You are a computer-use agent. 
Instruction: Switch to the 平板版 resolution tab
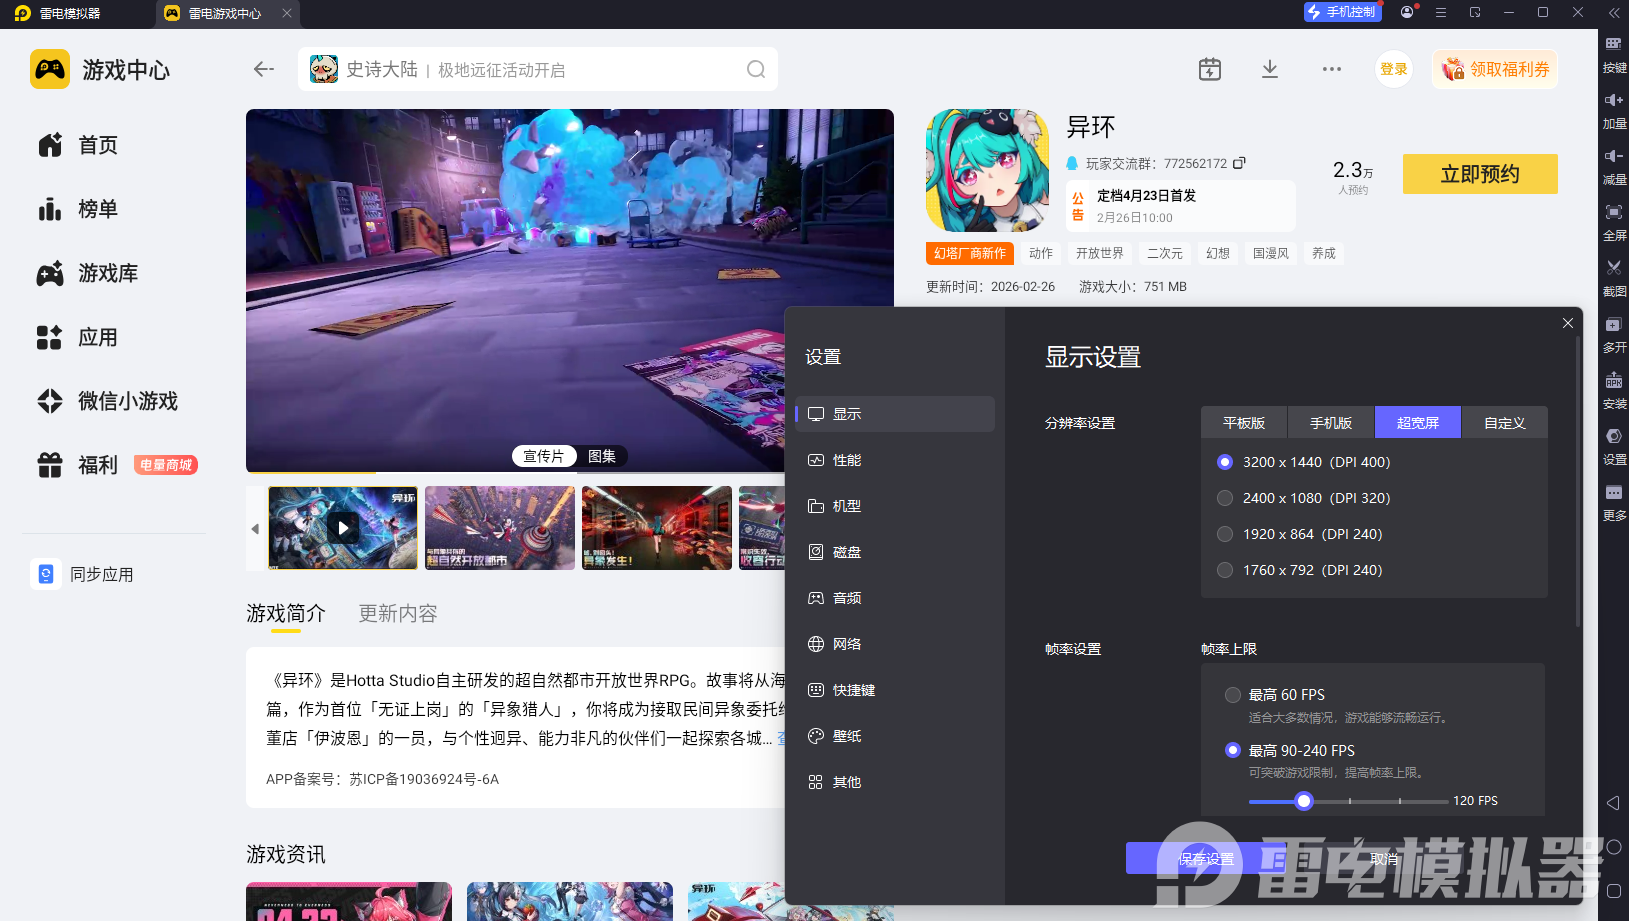1243,423
